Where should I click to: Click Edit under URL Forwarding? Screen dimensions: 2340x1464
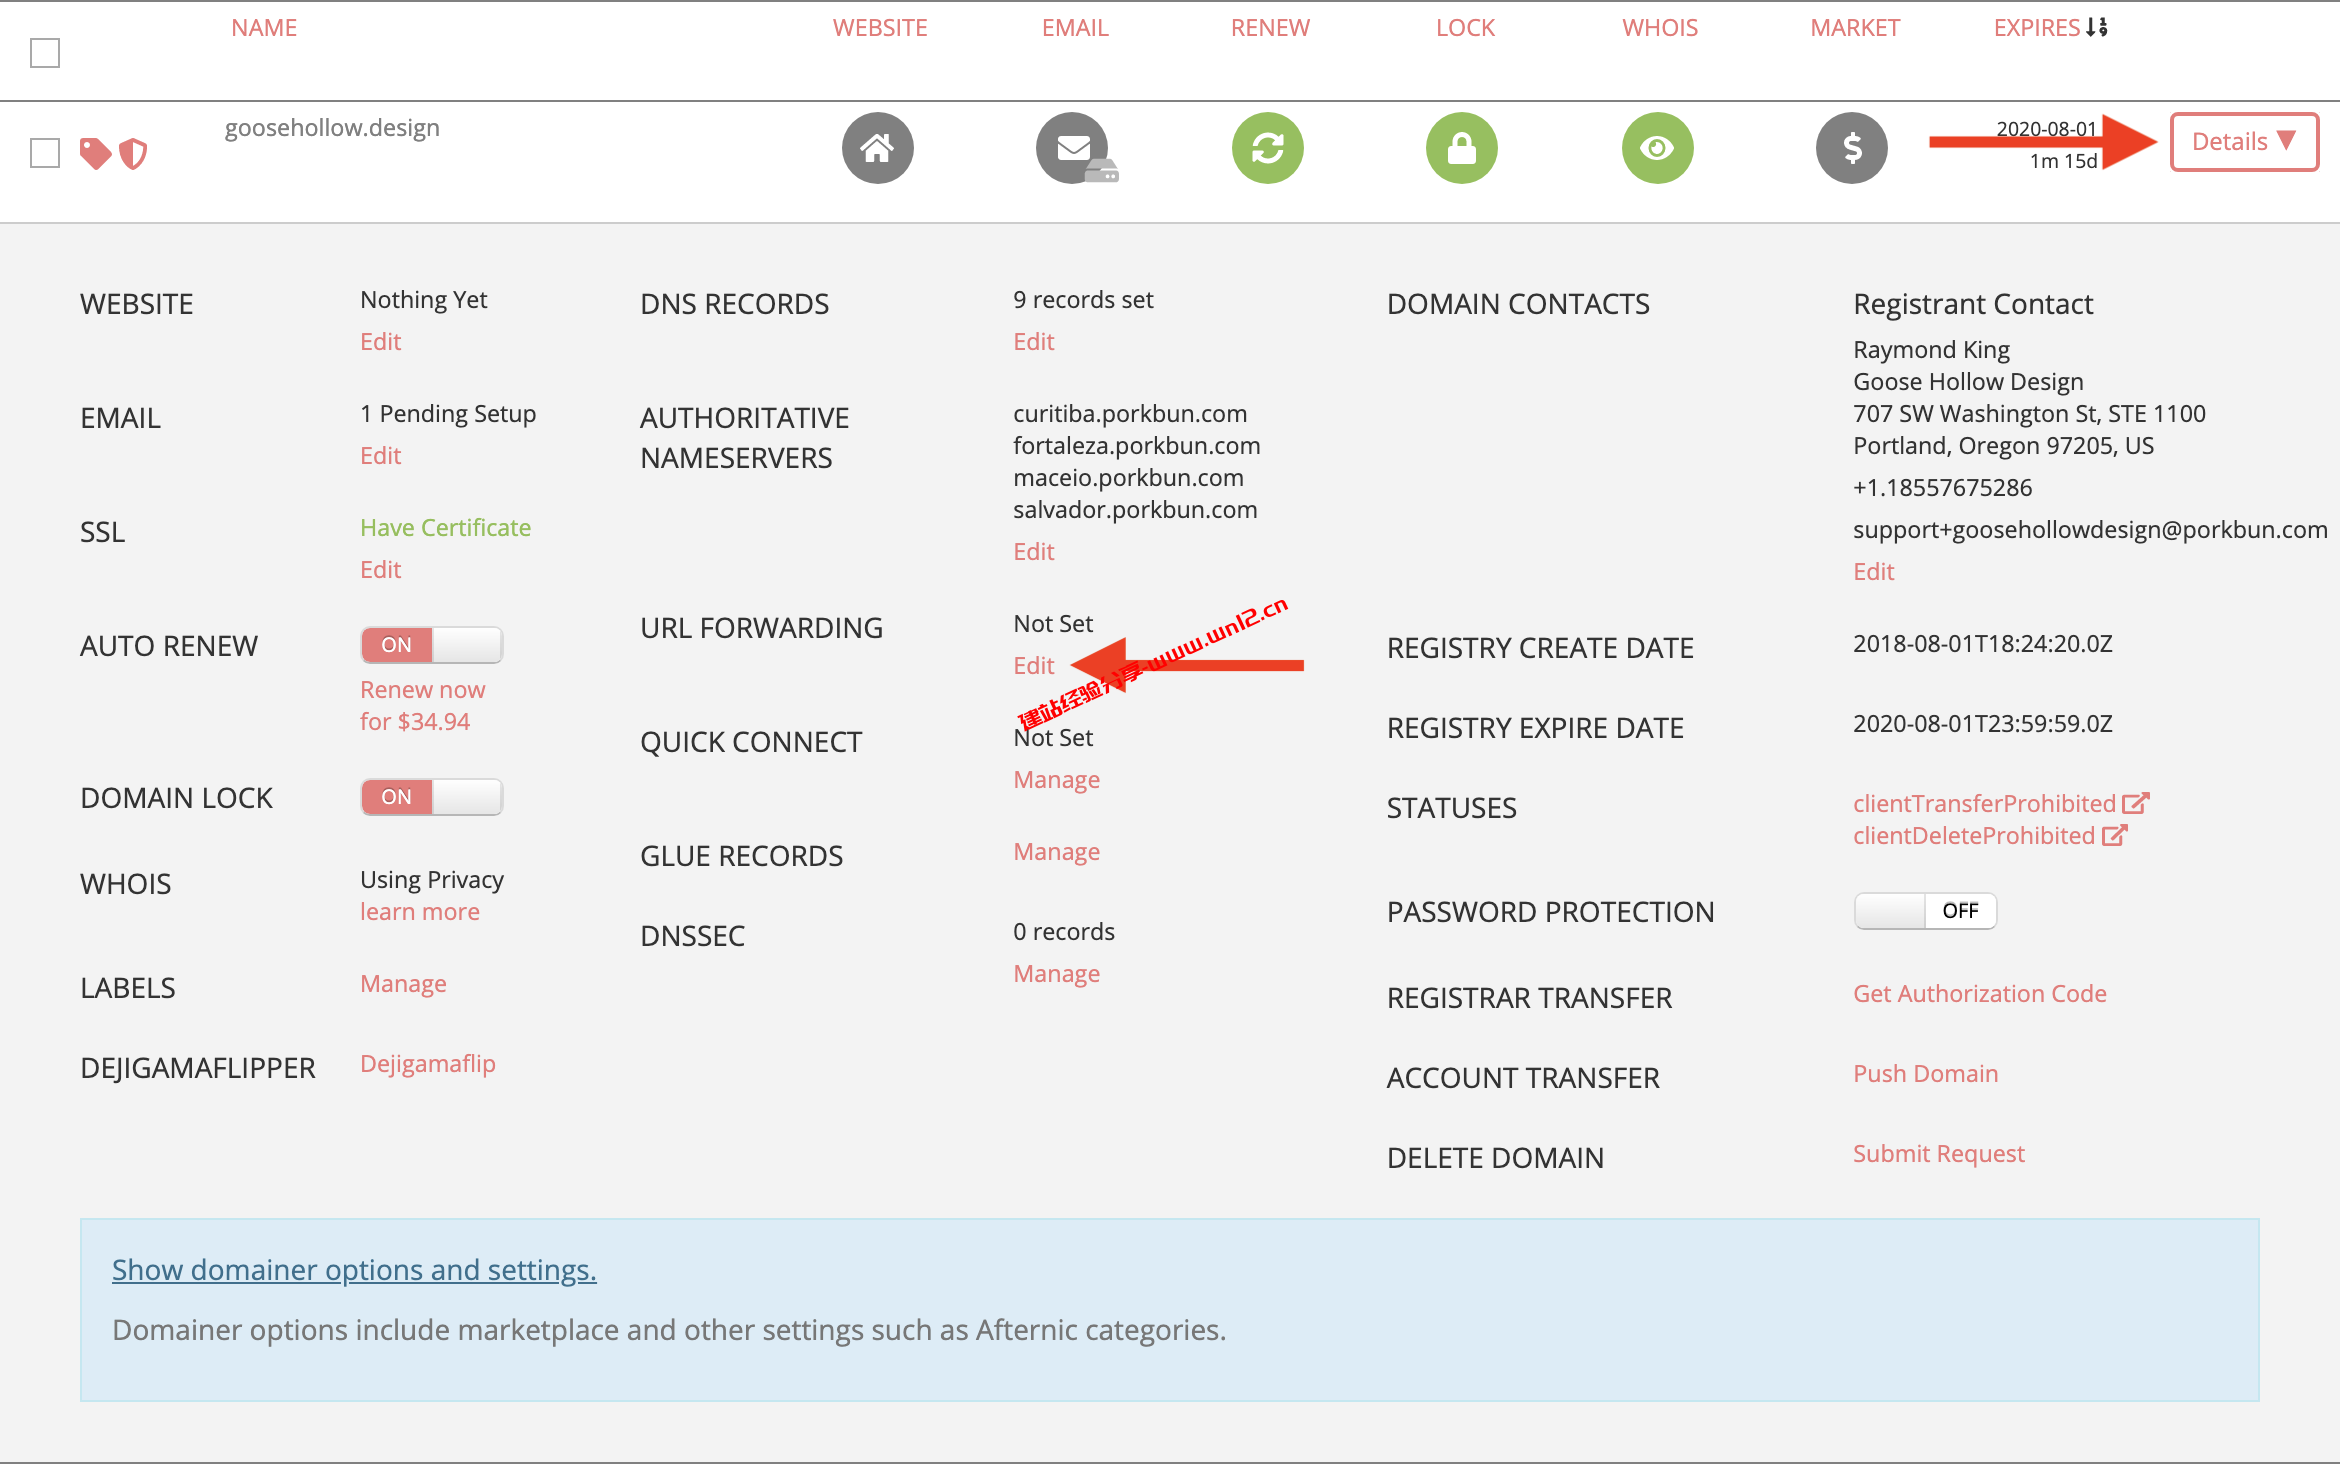point(1033,666)
